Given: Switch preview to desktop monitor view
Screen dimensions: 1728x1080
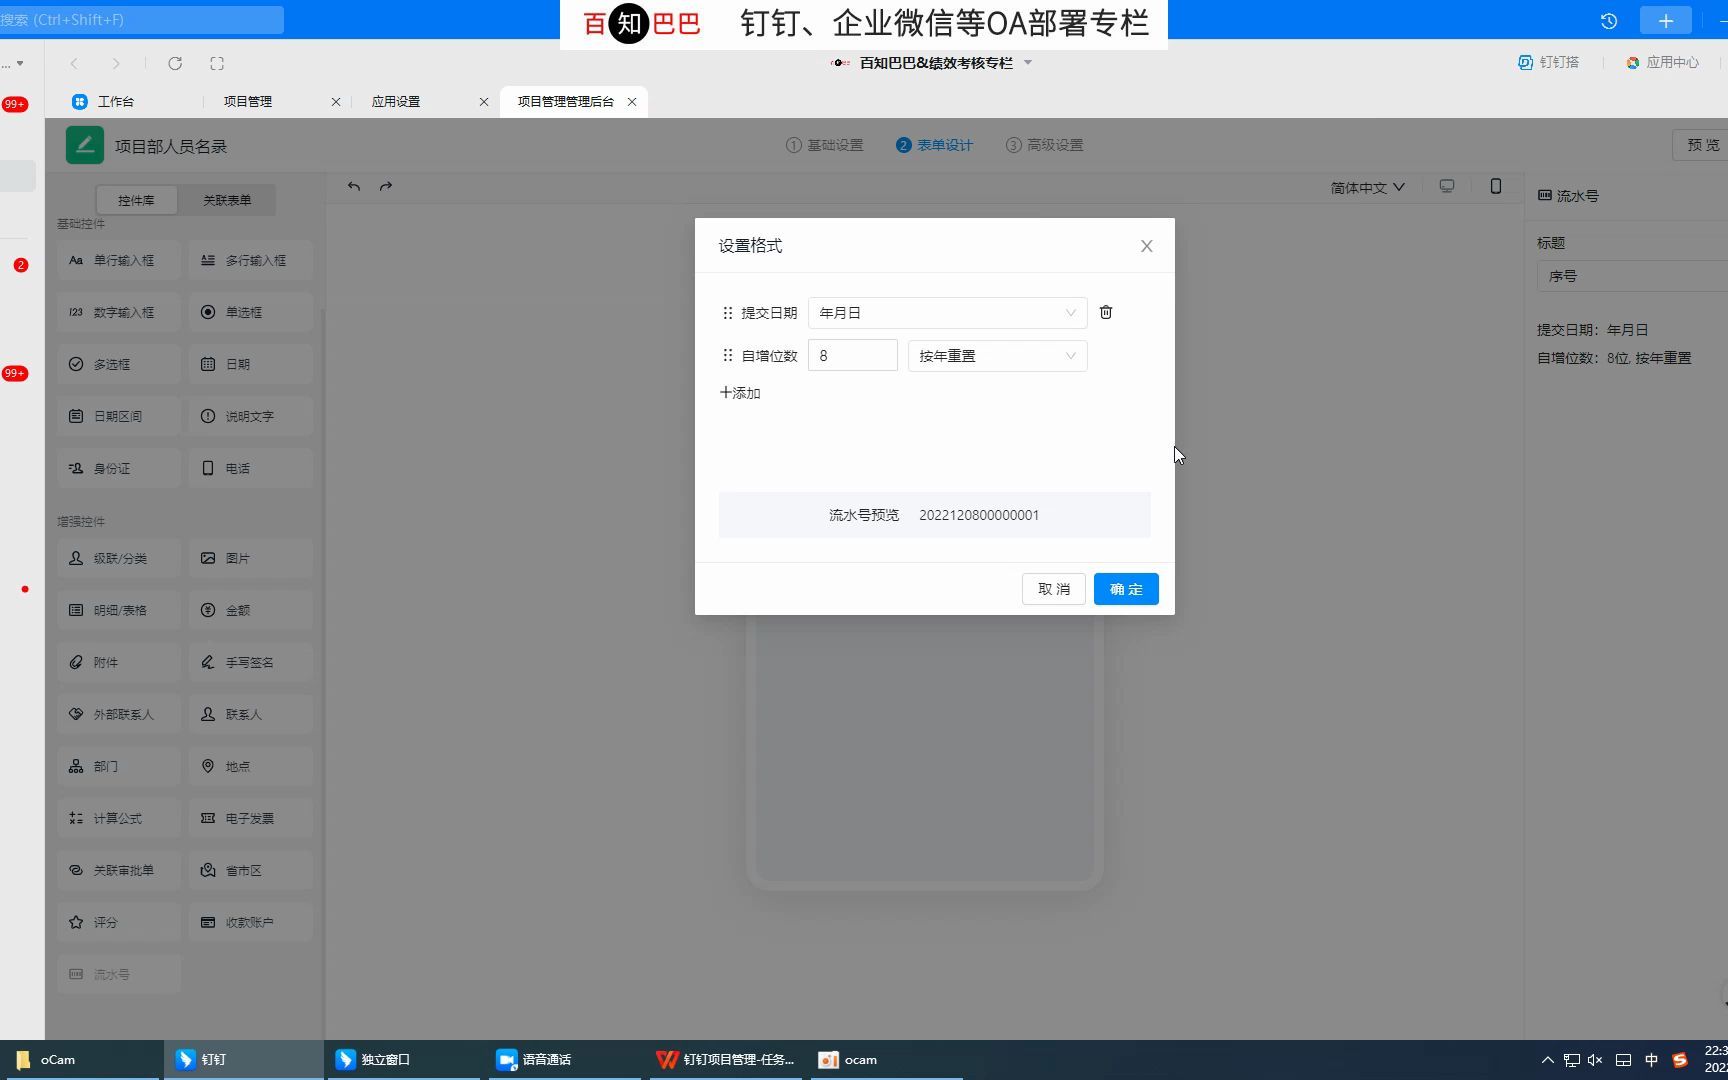Looking at the screenshot, I should coord(1447,186).
